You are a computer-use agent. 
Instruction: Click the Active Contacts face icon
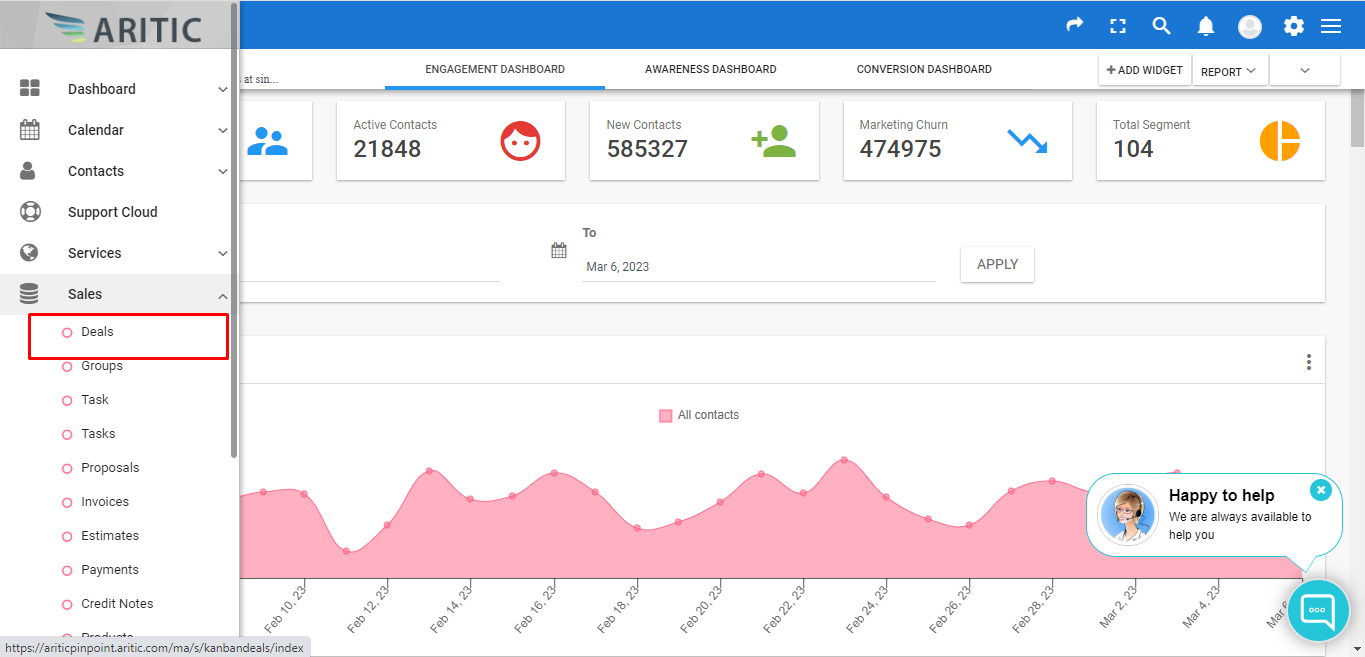(520, 141)
